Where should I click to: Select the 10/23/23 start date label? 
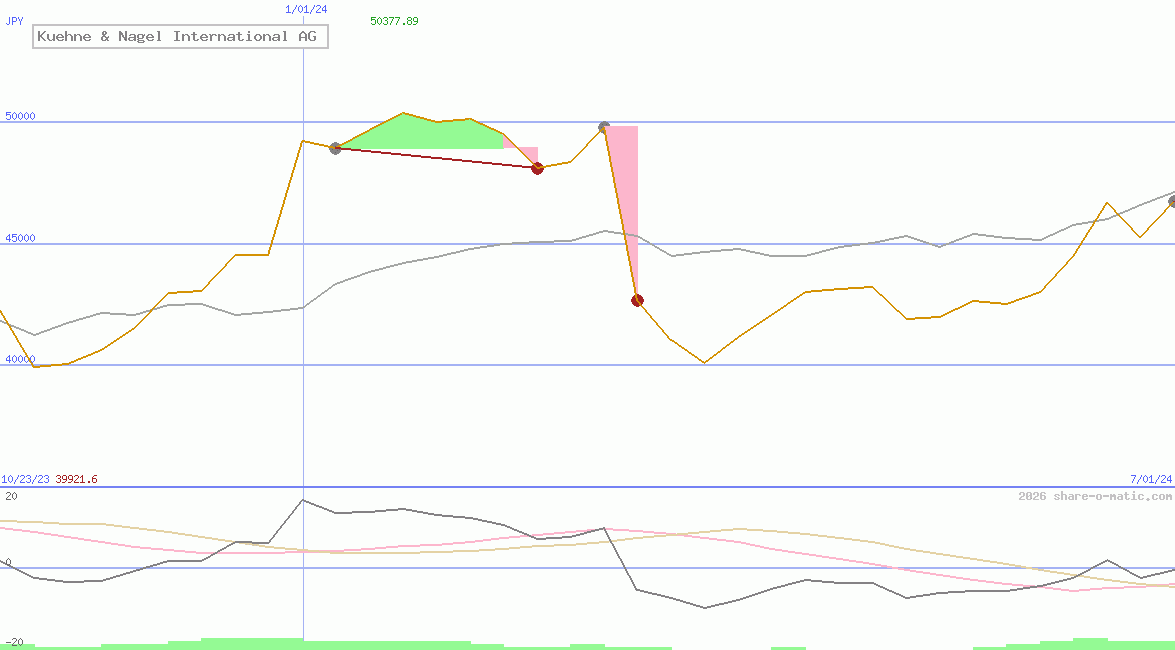[25, 479]
